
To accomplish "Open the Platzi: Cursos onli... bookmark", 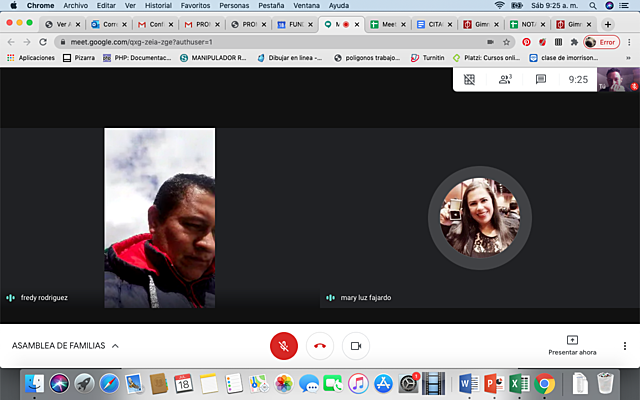I will 487,58.
